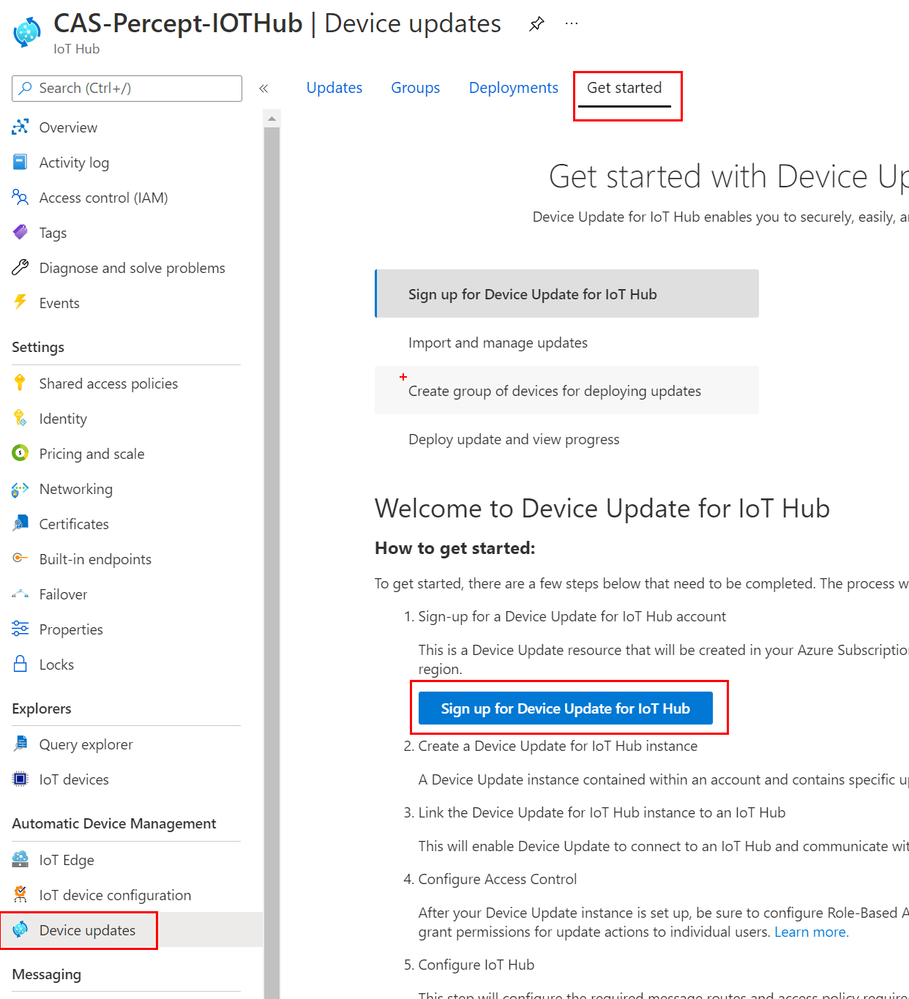
Task: Click the Device updates globe icon
Action: (x=20, y=930)
